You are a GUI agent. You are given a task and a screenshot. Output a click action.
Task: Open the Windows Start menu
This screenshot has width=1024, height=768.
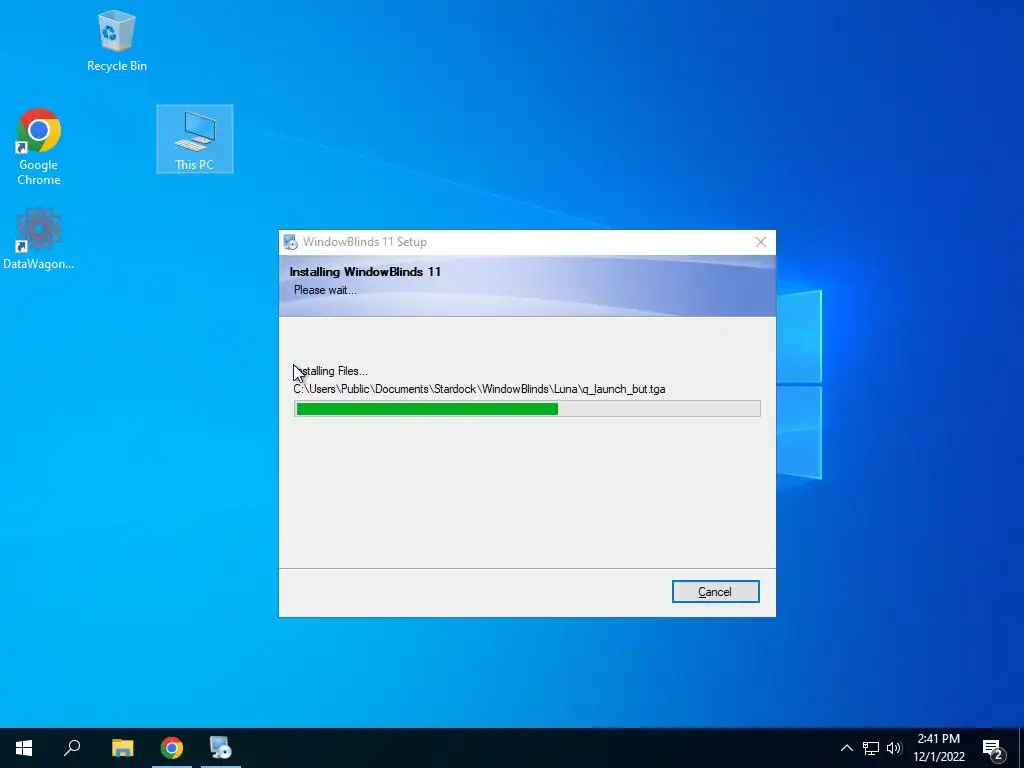coord(24,748)
